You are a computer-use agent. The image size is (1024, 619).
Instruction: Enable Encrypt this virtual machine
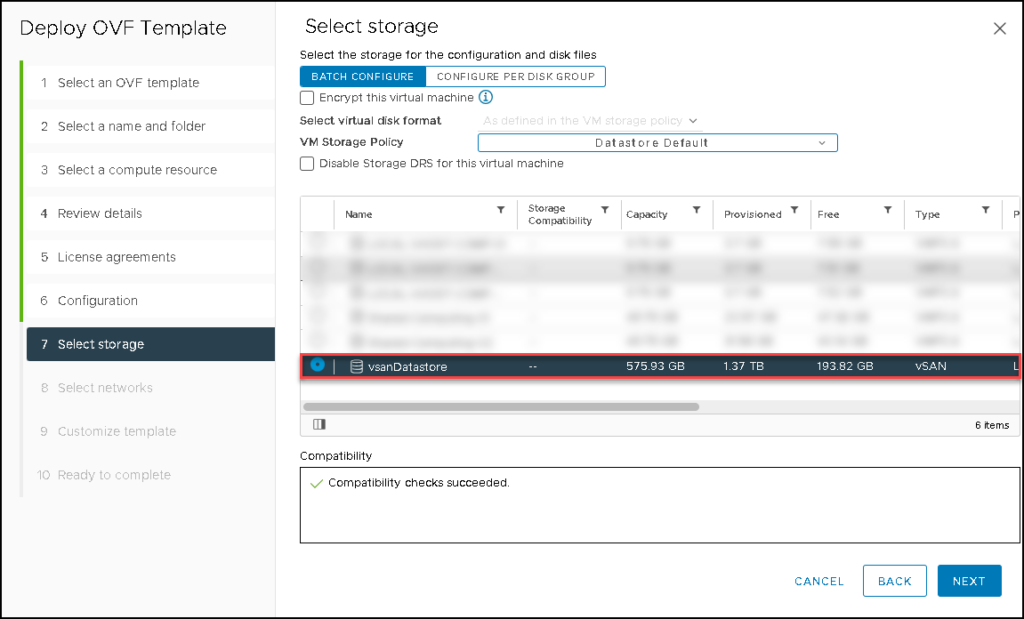click(306, 97)
